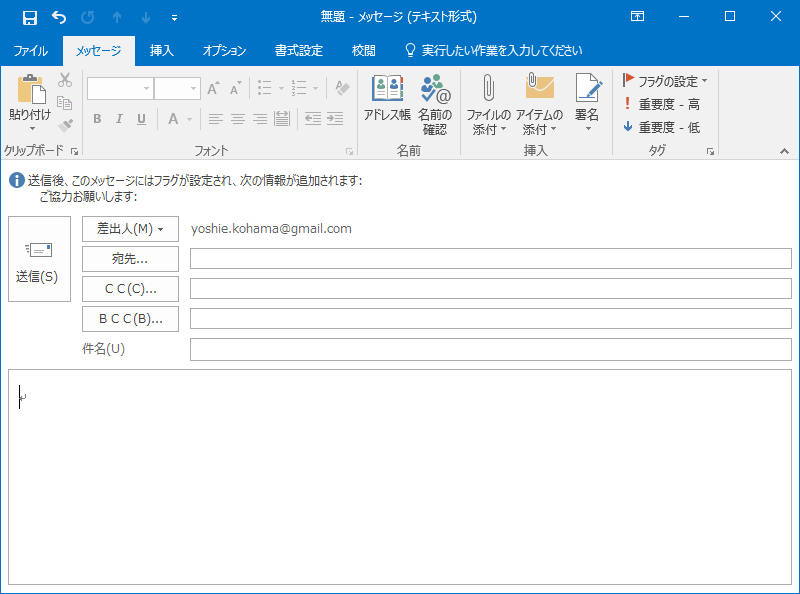This screenshot has height=594, width=800.
Task: Click the Redo icon in the title bar
Action: tap(88, 17)
